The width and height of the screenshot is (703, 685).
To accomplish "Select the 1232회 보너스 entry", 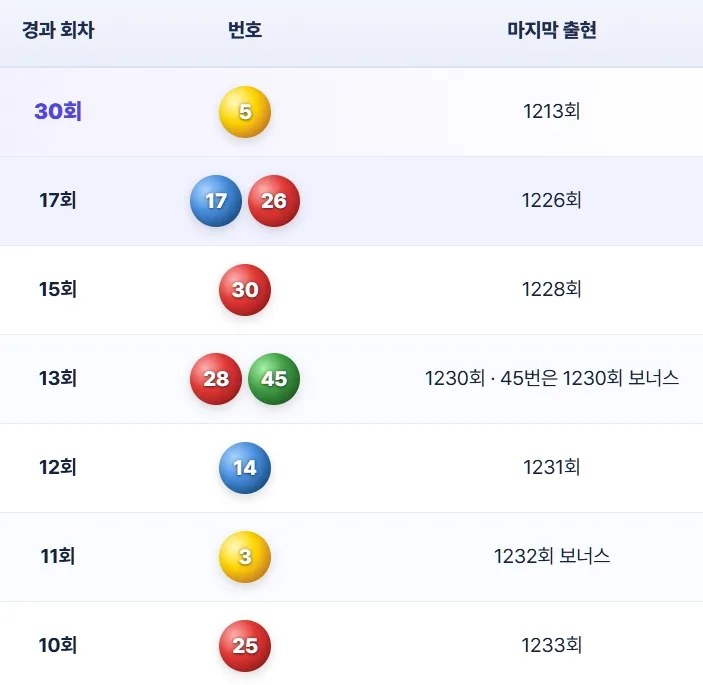I will point(551,556).
